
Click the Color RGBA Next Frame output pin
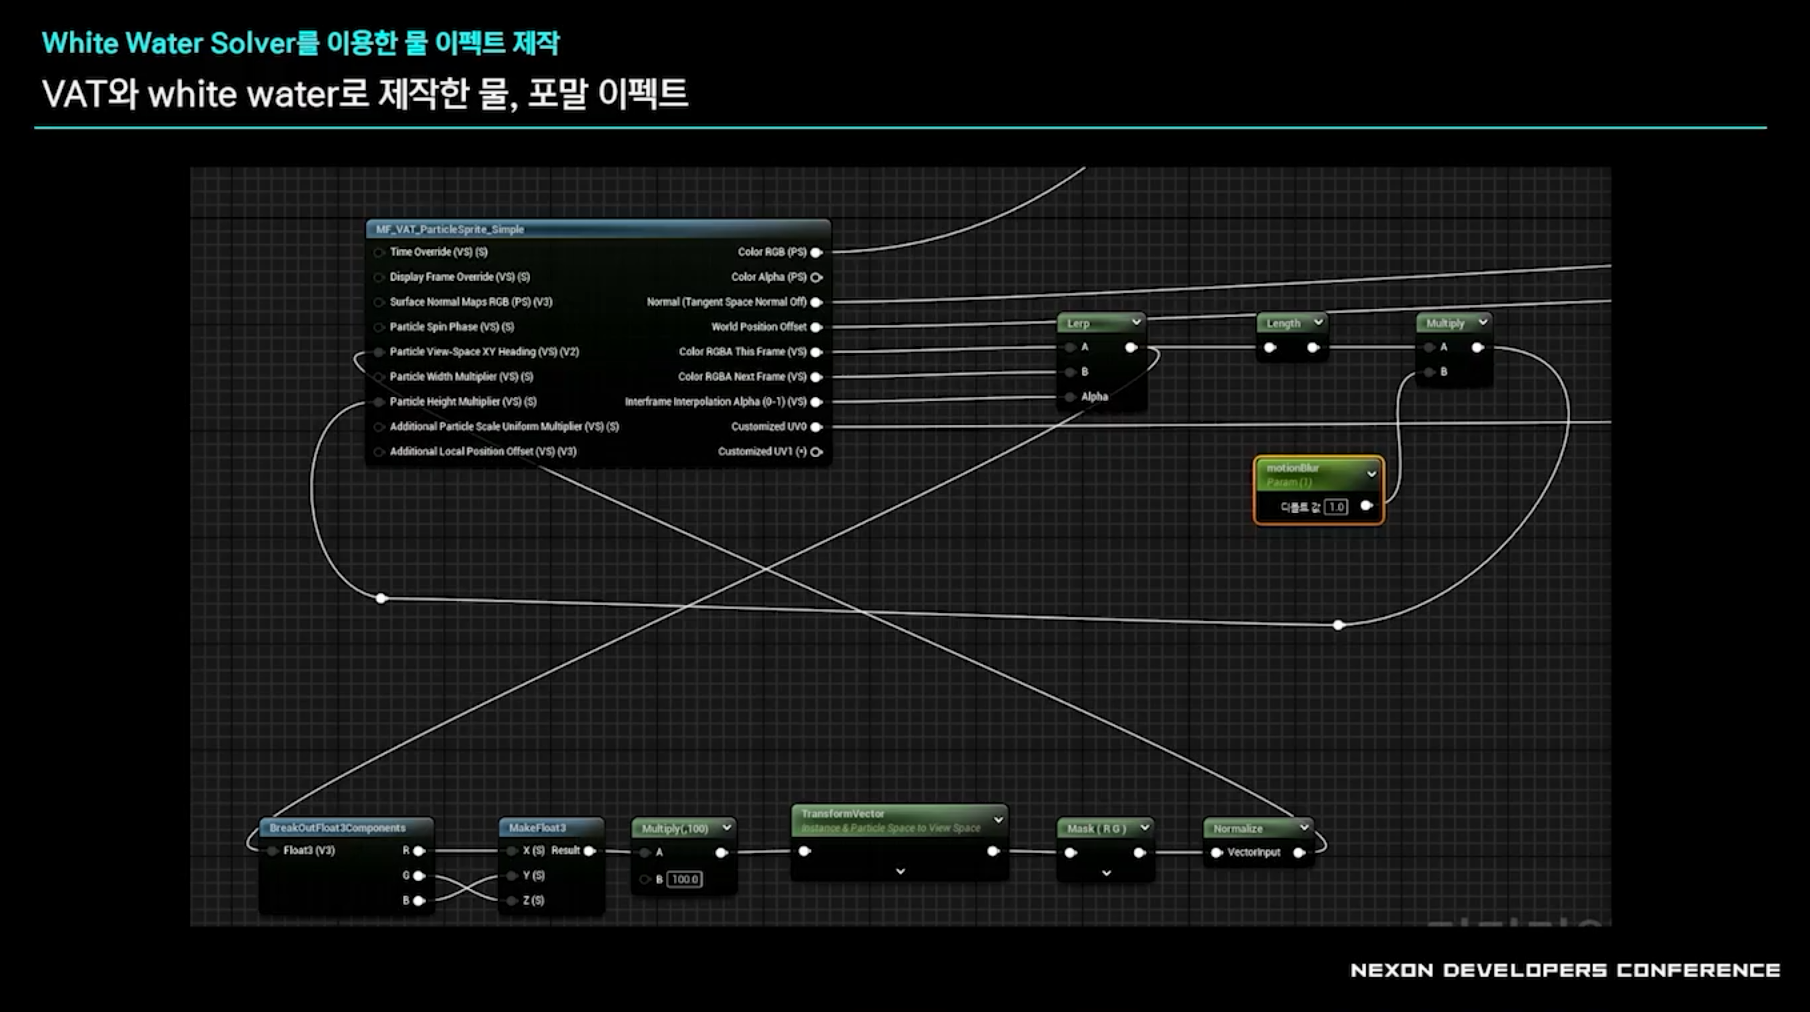(x=816, y=377)
